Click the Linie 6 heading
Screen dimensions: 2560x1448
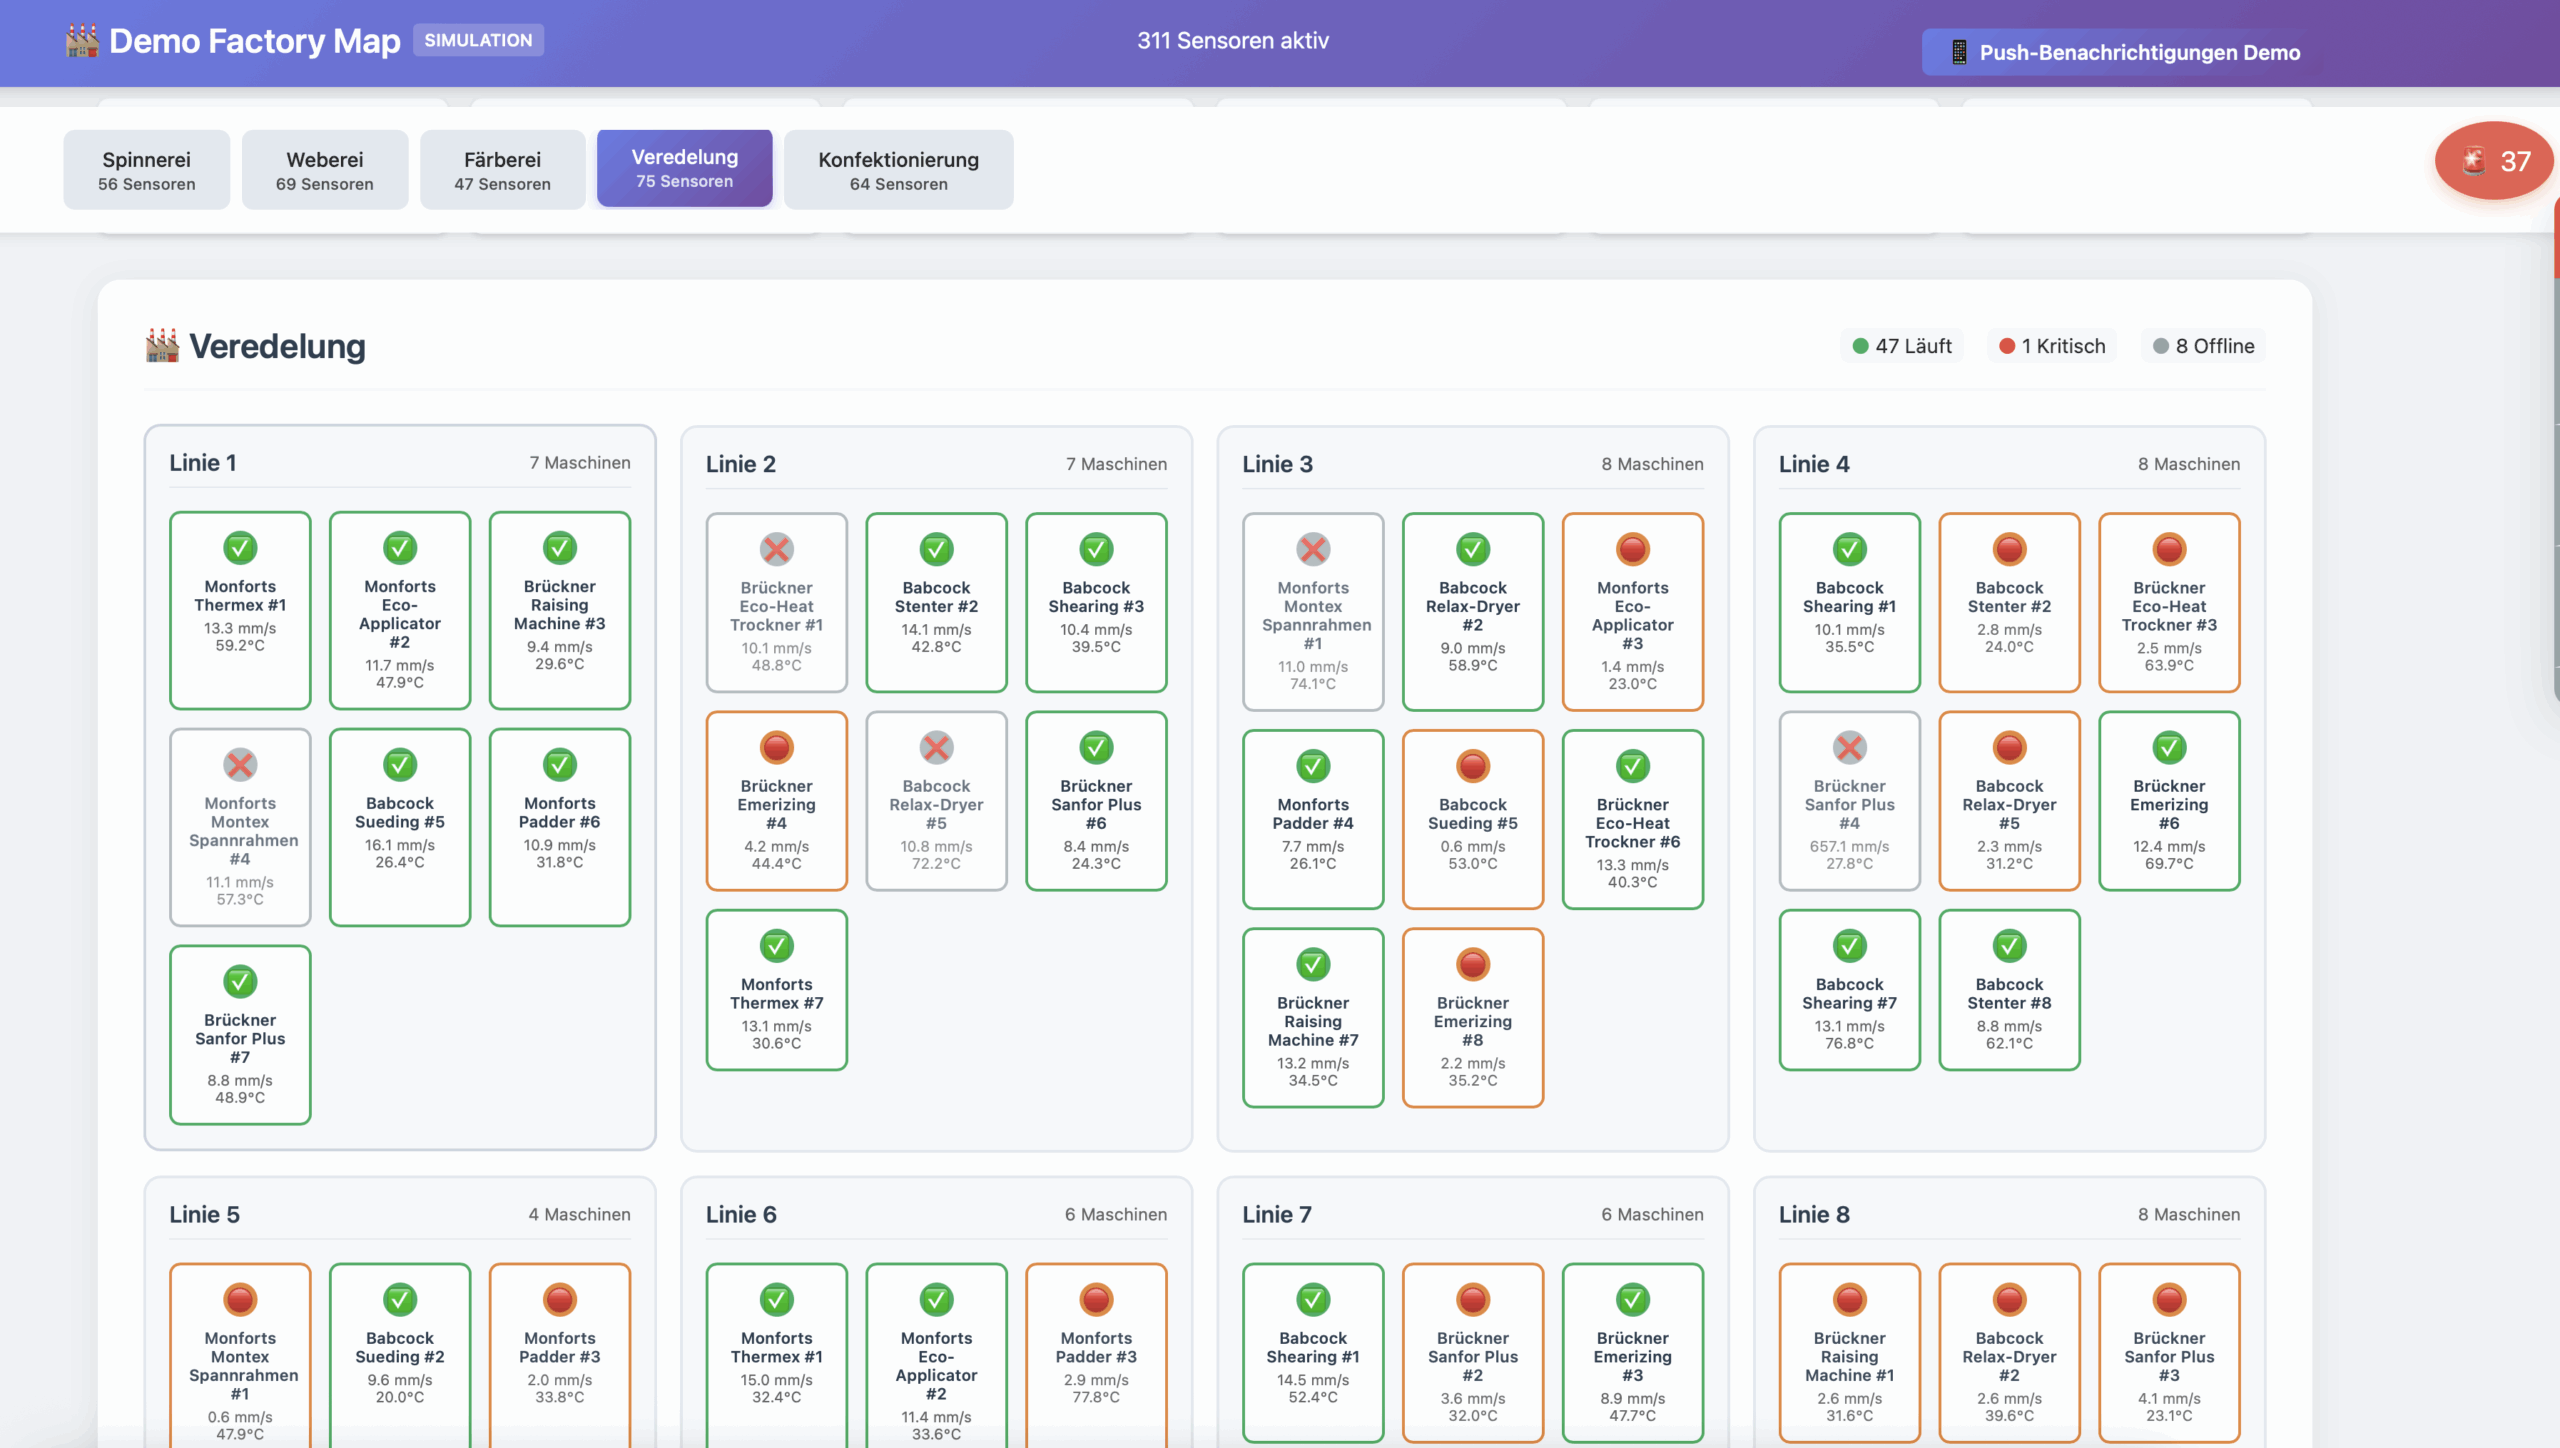741,1214
